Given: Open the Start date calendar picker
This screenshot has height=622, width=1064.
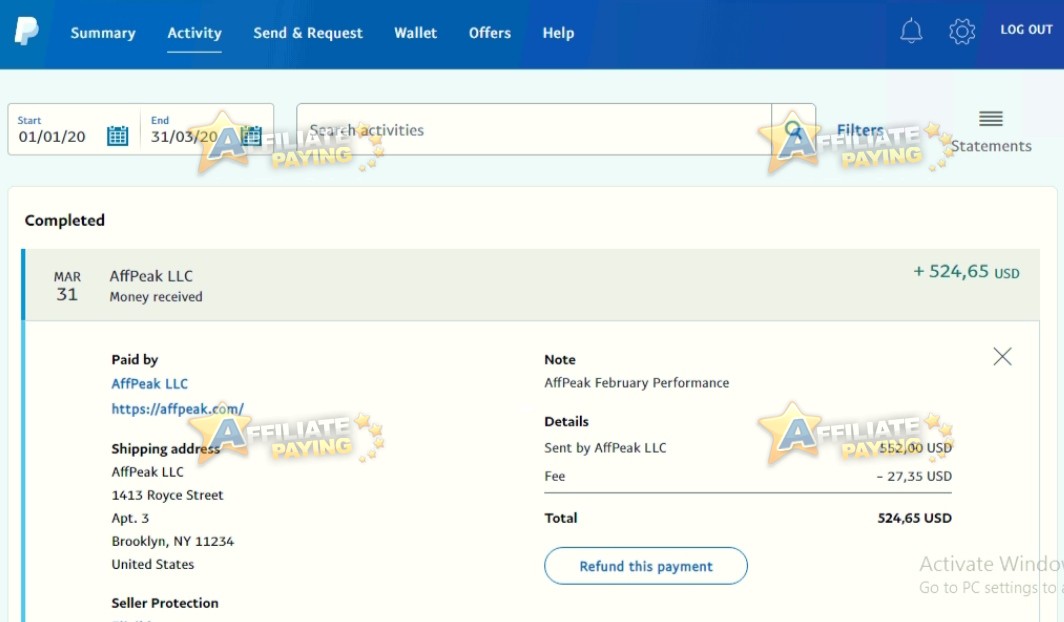Looking at the screenshot, I should (x=117, y=136).
